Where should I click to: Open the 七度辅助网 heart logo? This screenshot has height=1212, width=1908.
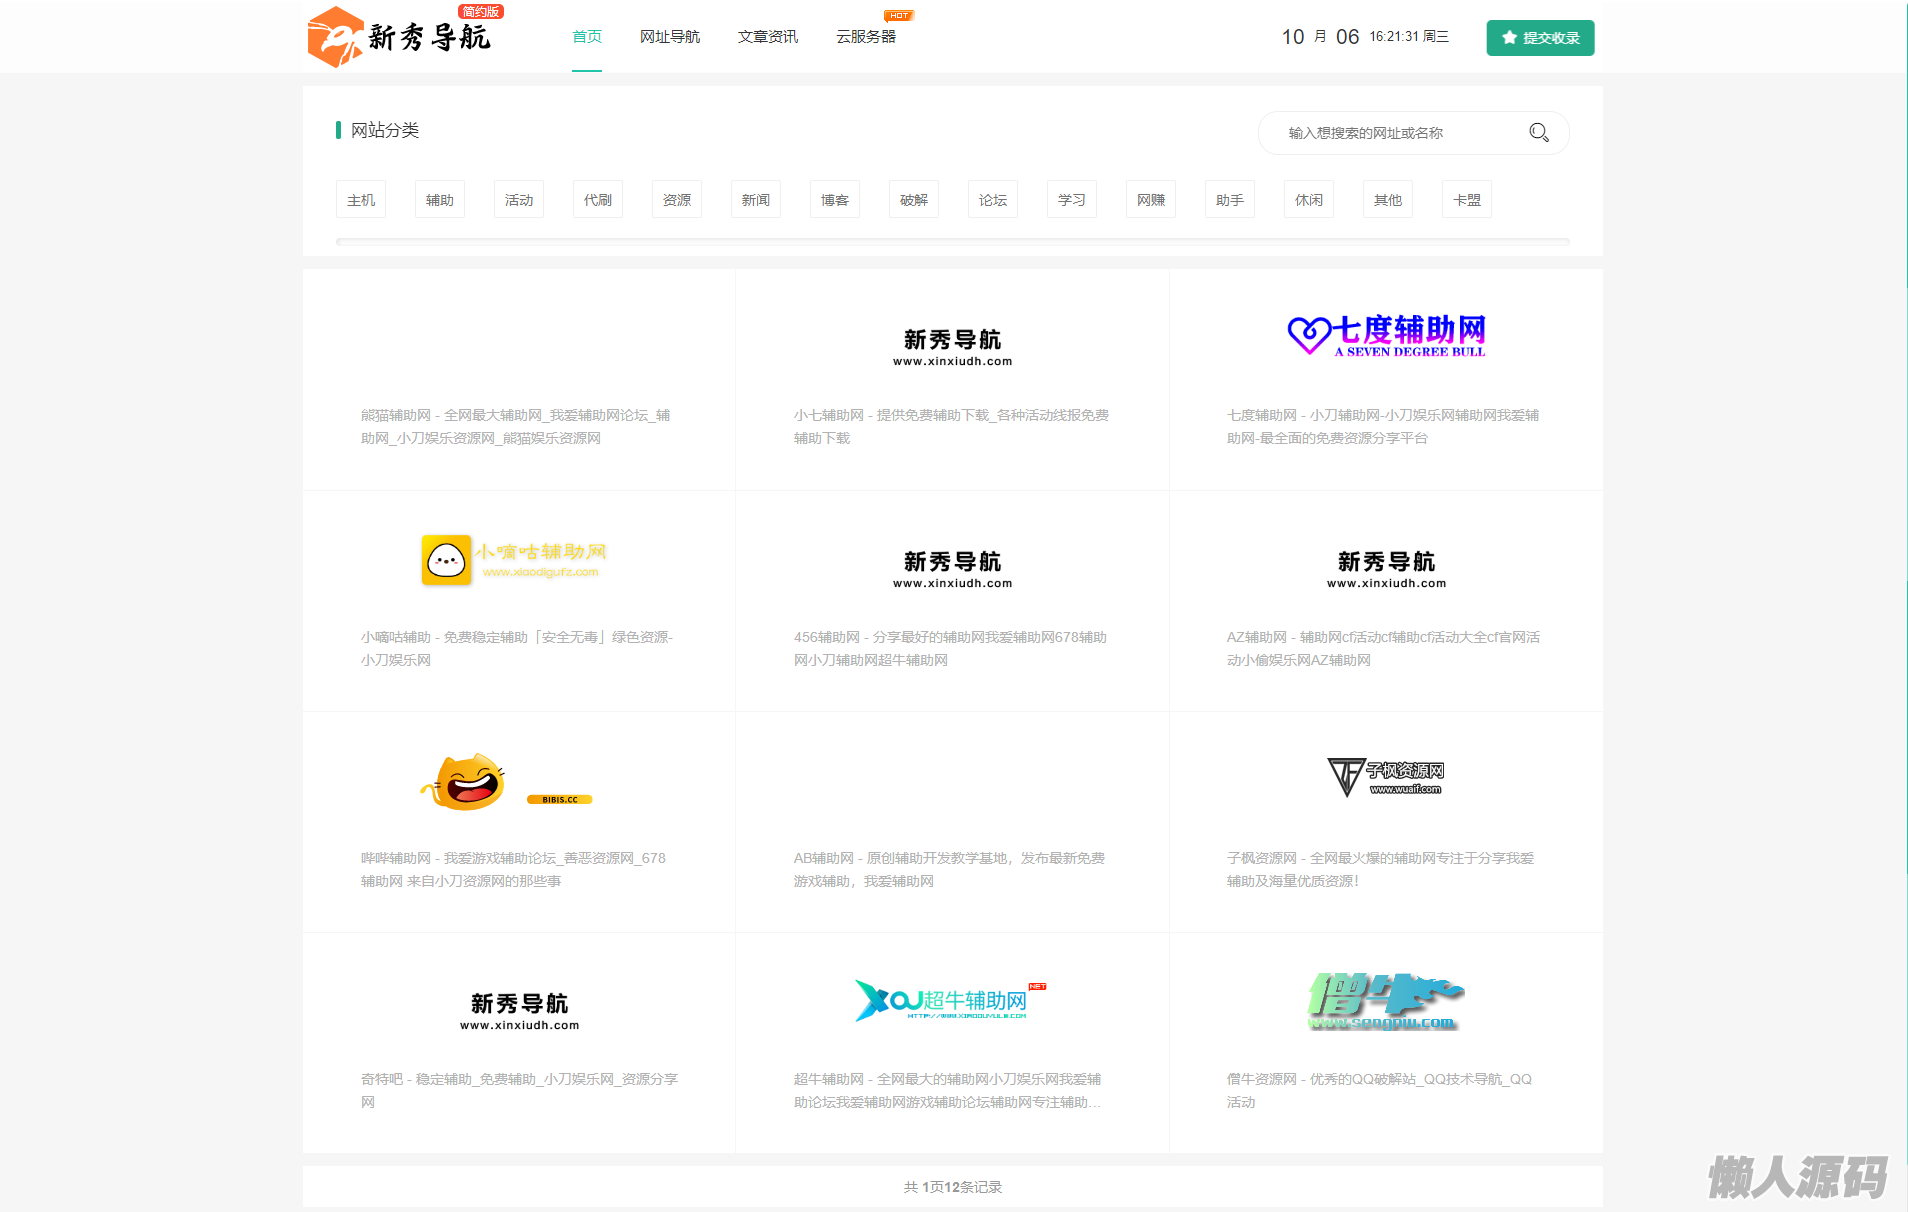click(1386, 336)
